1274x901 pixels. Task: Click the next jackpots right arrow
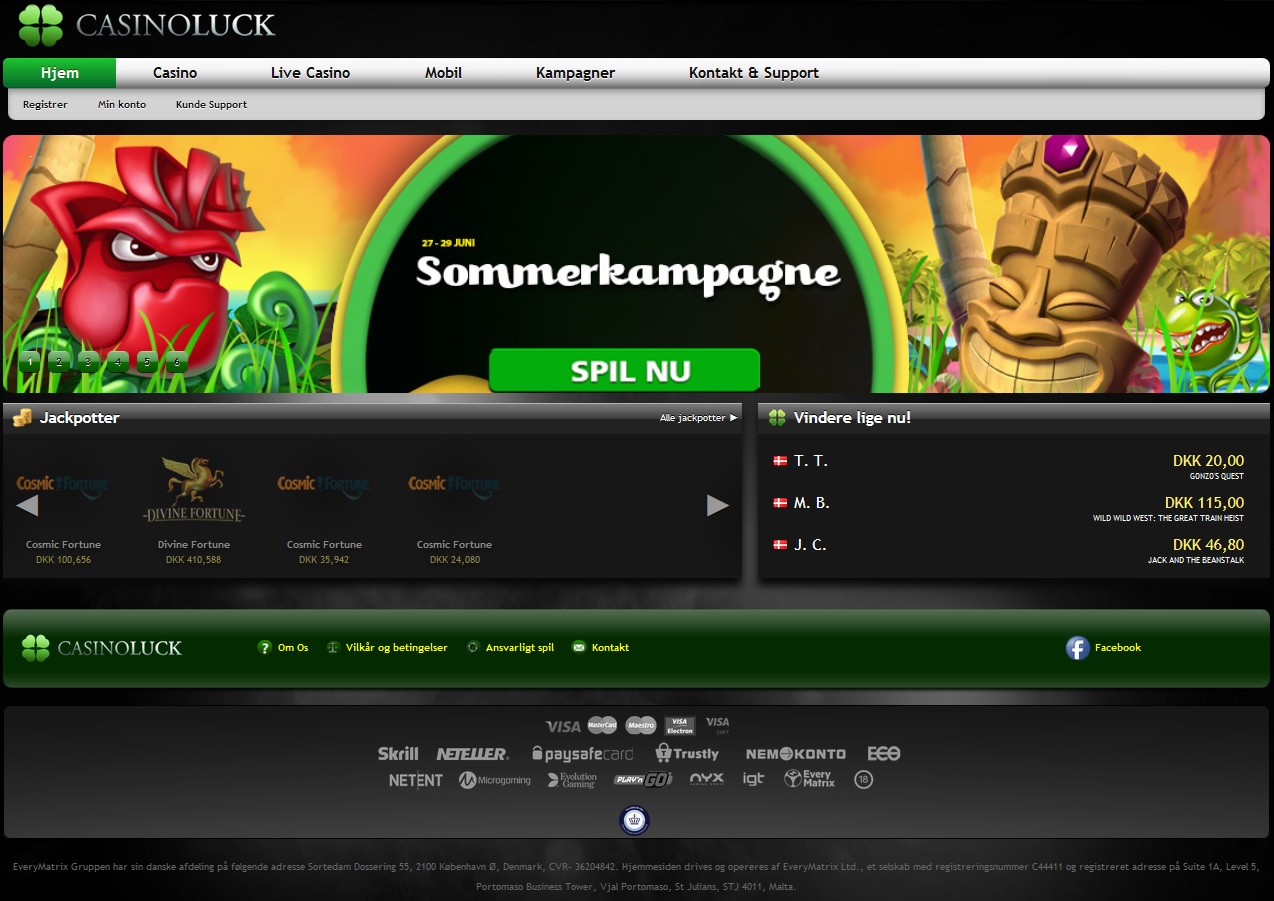[x=718, y=506]
